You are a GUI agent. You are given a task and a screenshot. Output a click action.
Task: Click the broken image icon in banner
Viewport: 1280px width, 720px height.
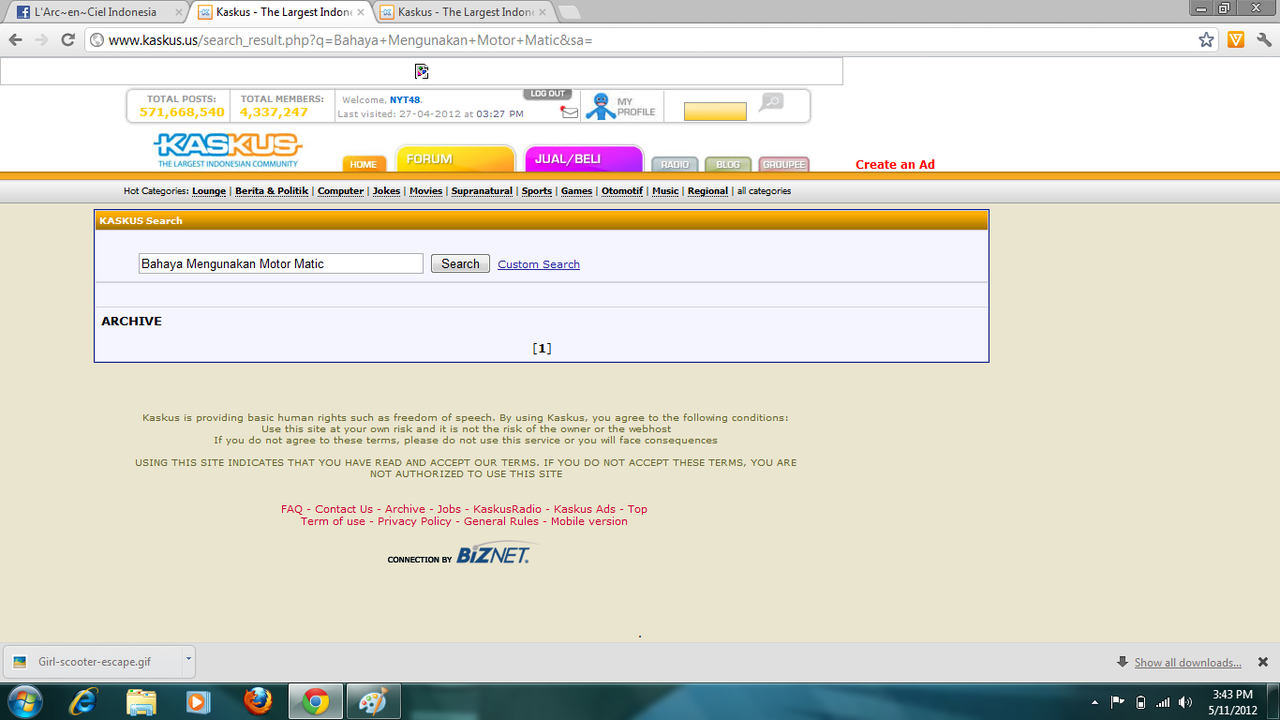pos(421,71)
